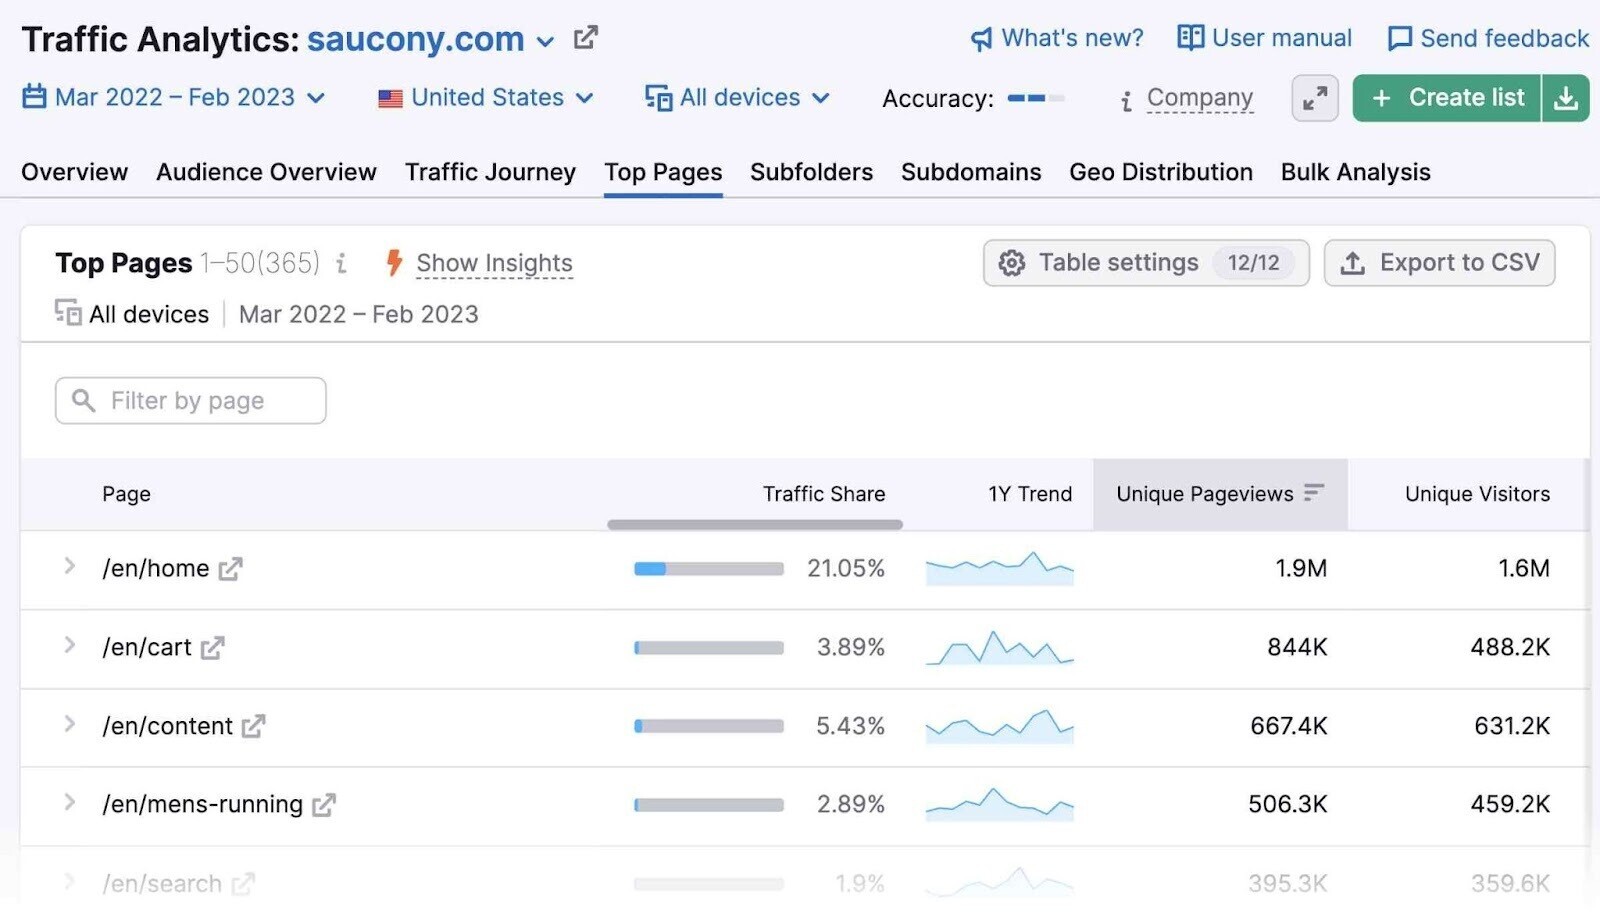Switch to the Traffic Journey tab
The width and height of the screenshot is (1600, 917).
pyautogui.click(x=490, y=172)
